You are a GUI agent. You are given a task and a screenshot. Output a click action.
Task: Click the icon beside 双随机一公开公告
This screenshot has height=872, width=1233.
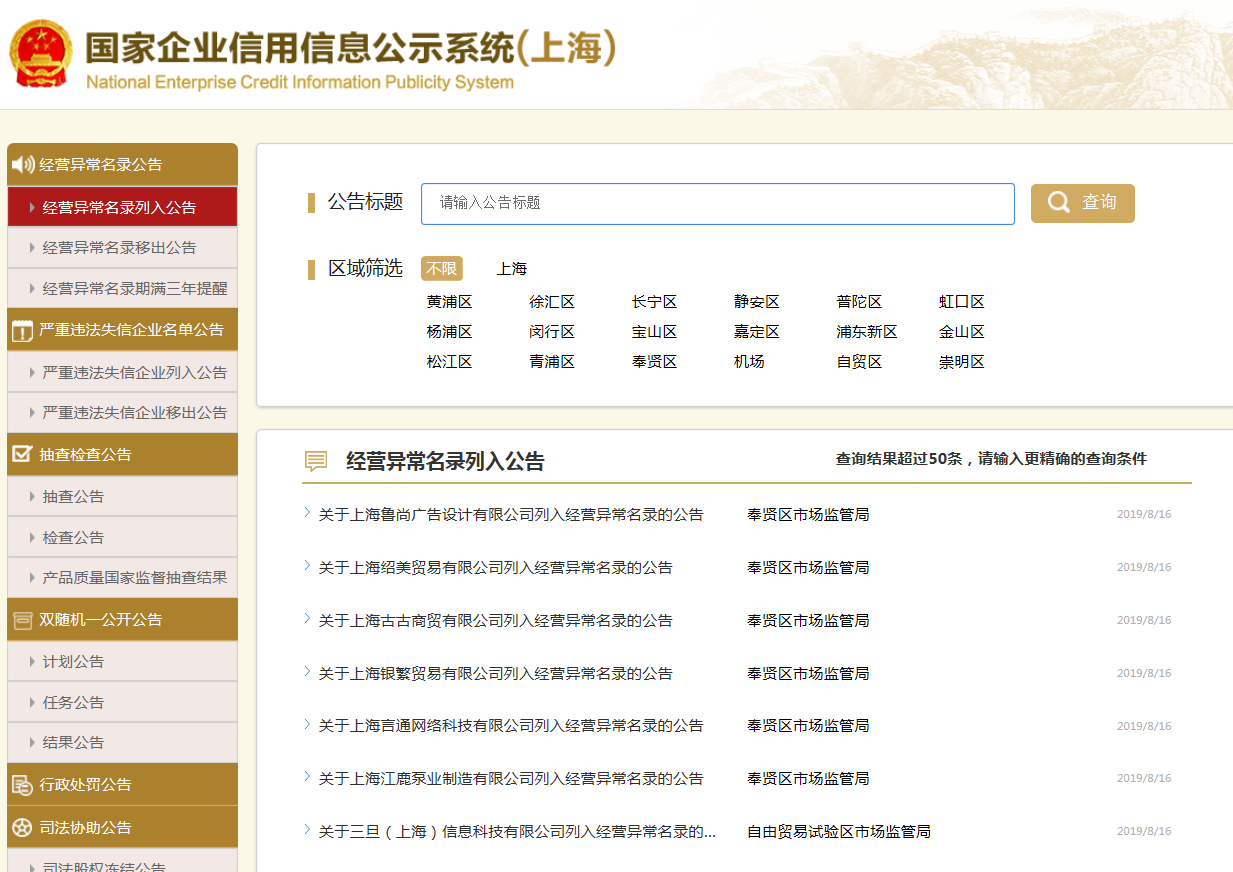click(22, 620)
